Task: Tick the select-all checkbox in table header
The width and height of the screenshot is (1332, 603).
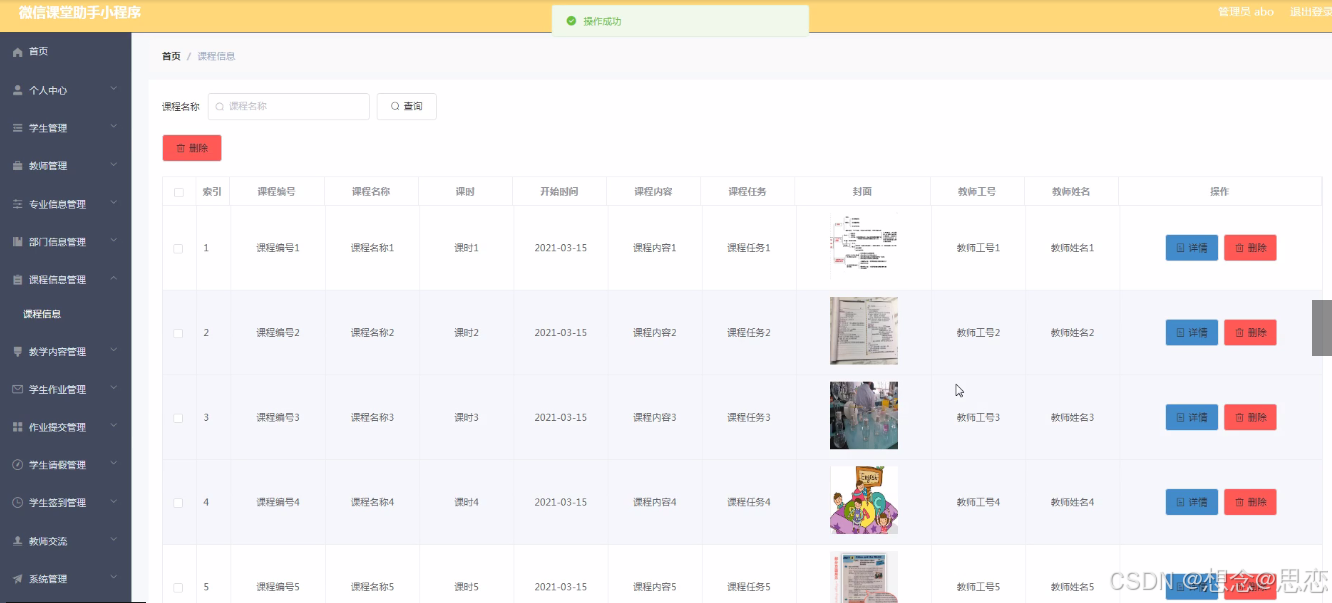Action: pos(179,192)
